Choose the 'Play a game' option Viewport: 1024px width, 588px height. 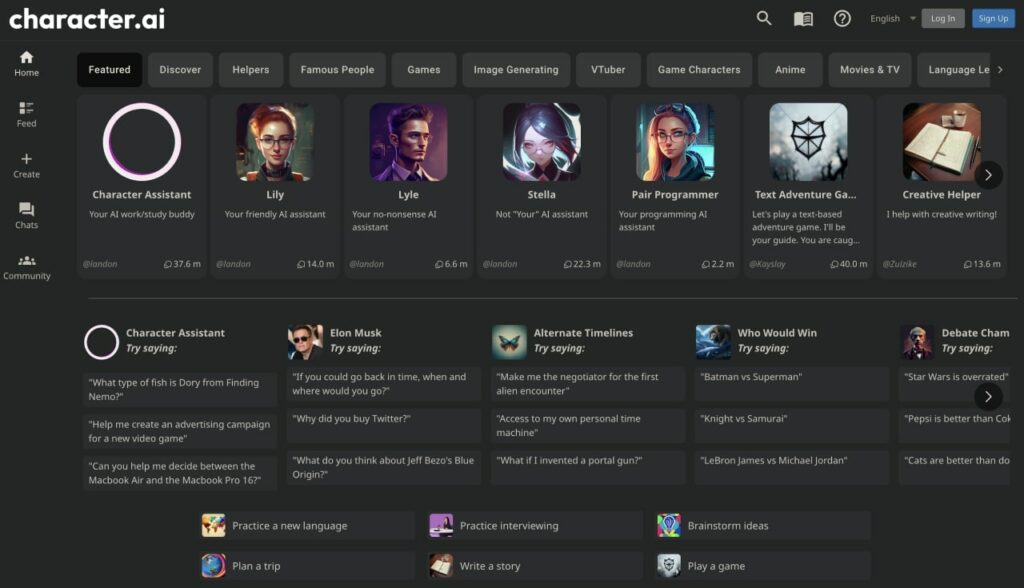pos(762,565)
